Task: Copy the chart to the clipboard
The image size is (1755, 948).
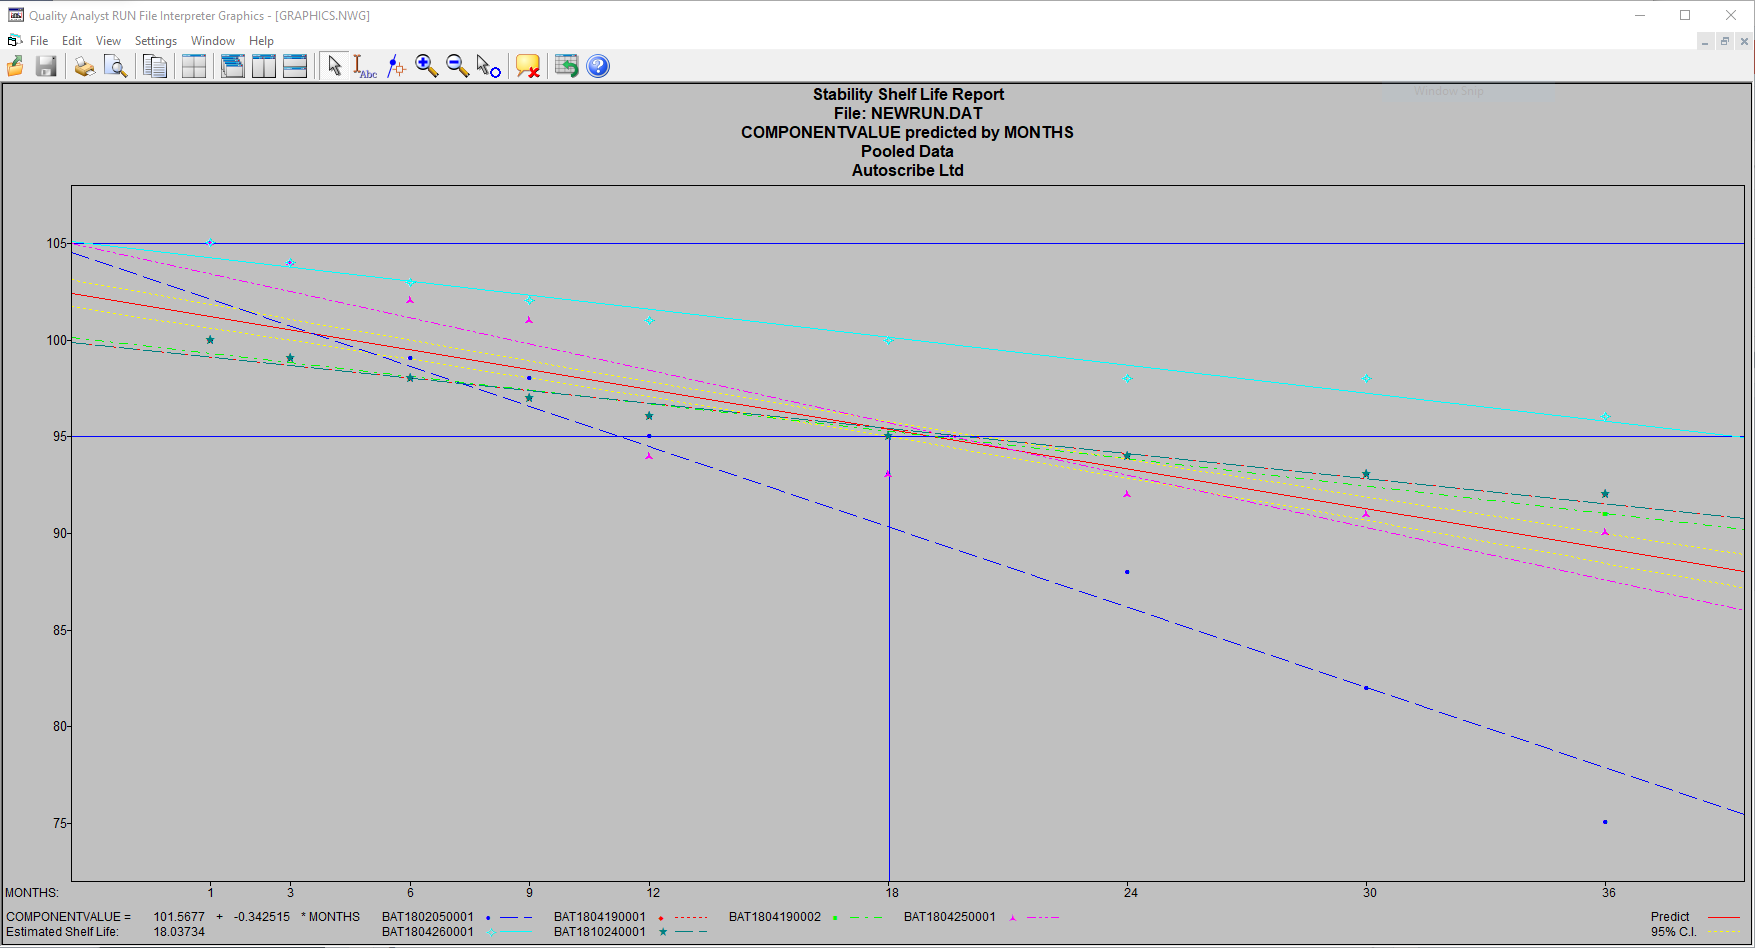Action: (x=155, y=66)
